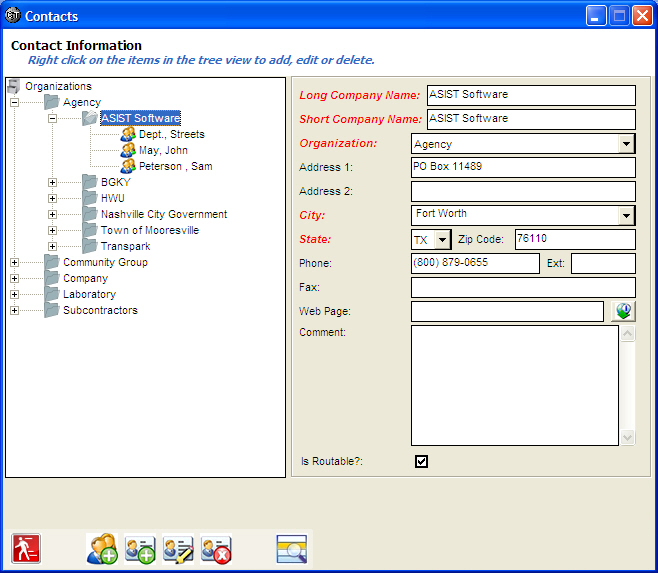Click the edit contact pencil icon
The image size is (658, 573).
(x=178, y=549)
